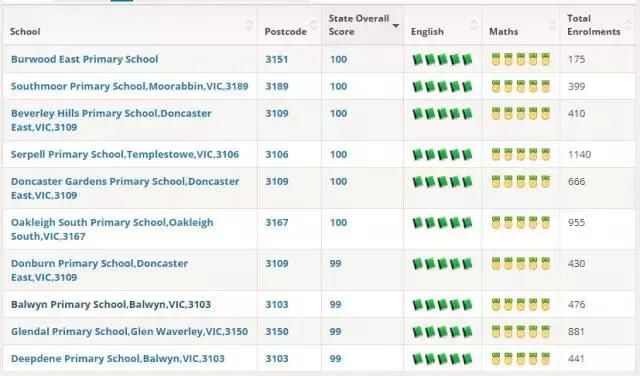Open Burwood East Primary School link
The height and width of the screenshot is (376, 640).
84,59
